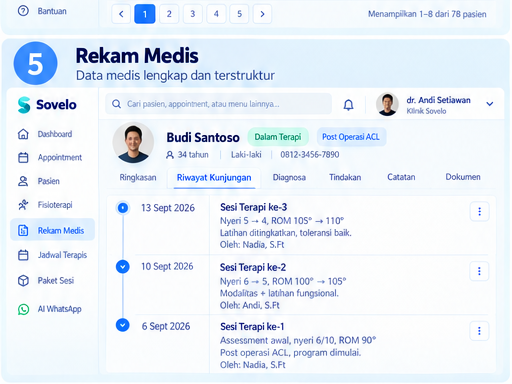512x384 pixels.
Task: Click the Sovelo logo
Action: point(47,105)
